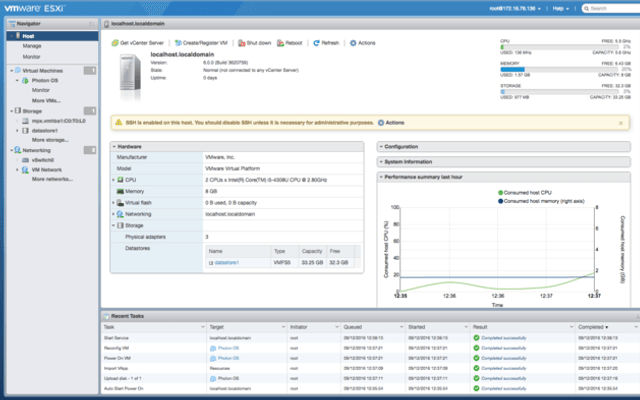Click the CPU icon in Hardware panel
Image resolution: width=640 pixels, height=400 pixels.
click(120, 180)
